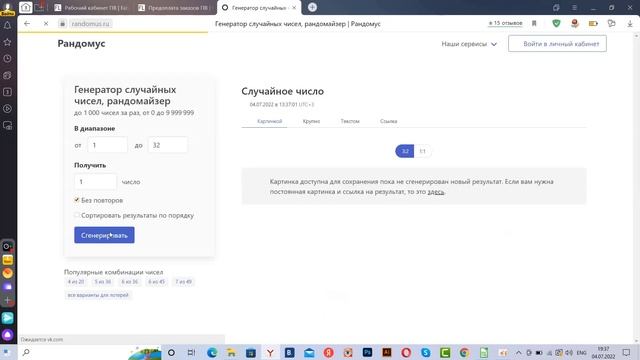
Task: Expand the Наши сервисы dropdown
Action: pyautogui.click(x=469, y=44)
